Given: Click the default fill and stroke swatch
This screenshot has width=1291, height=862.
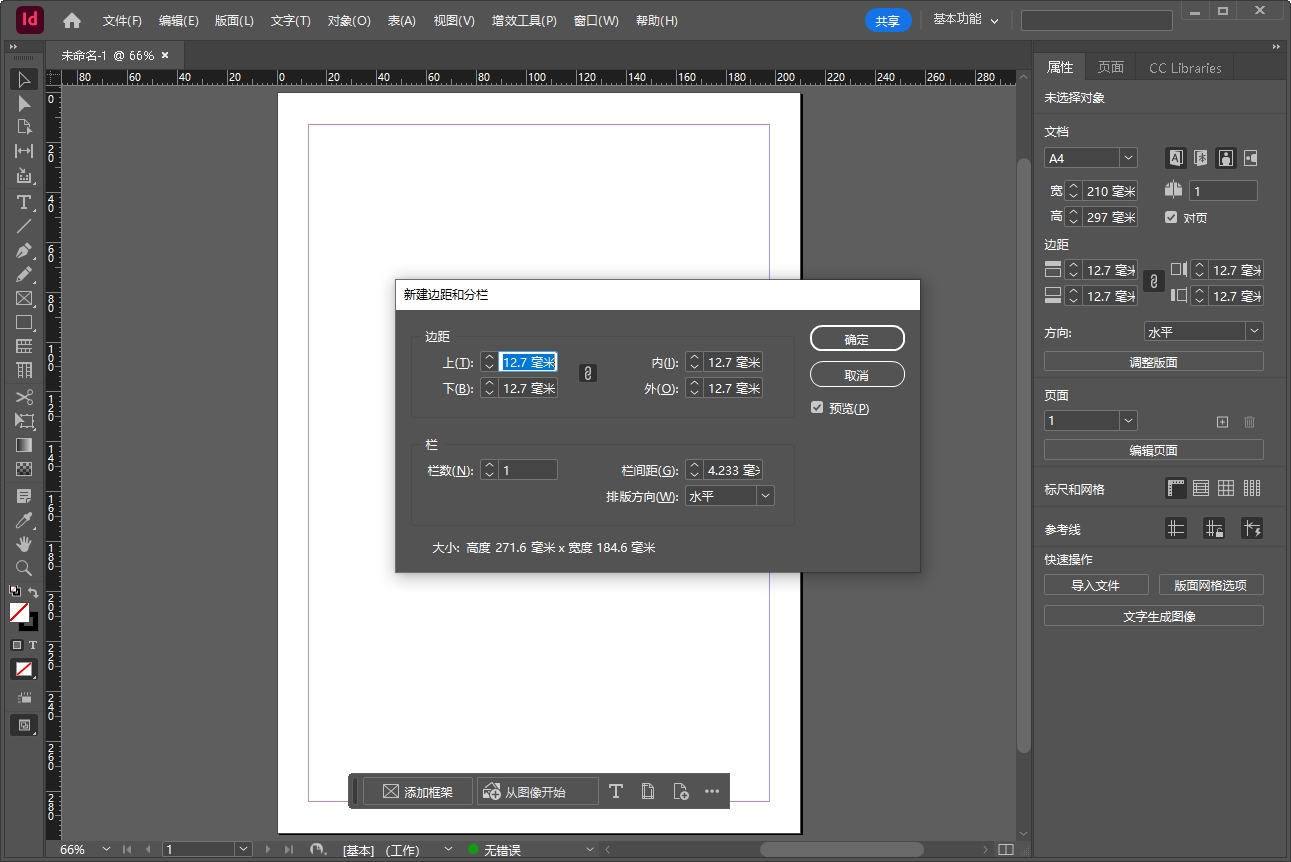Looking at the screenshot, I should tap(13, 590).
